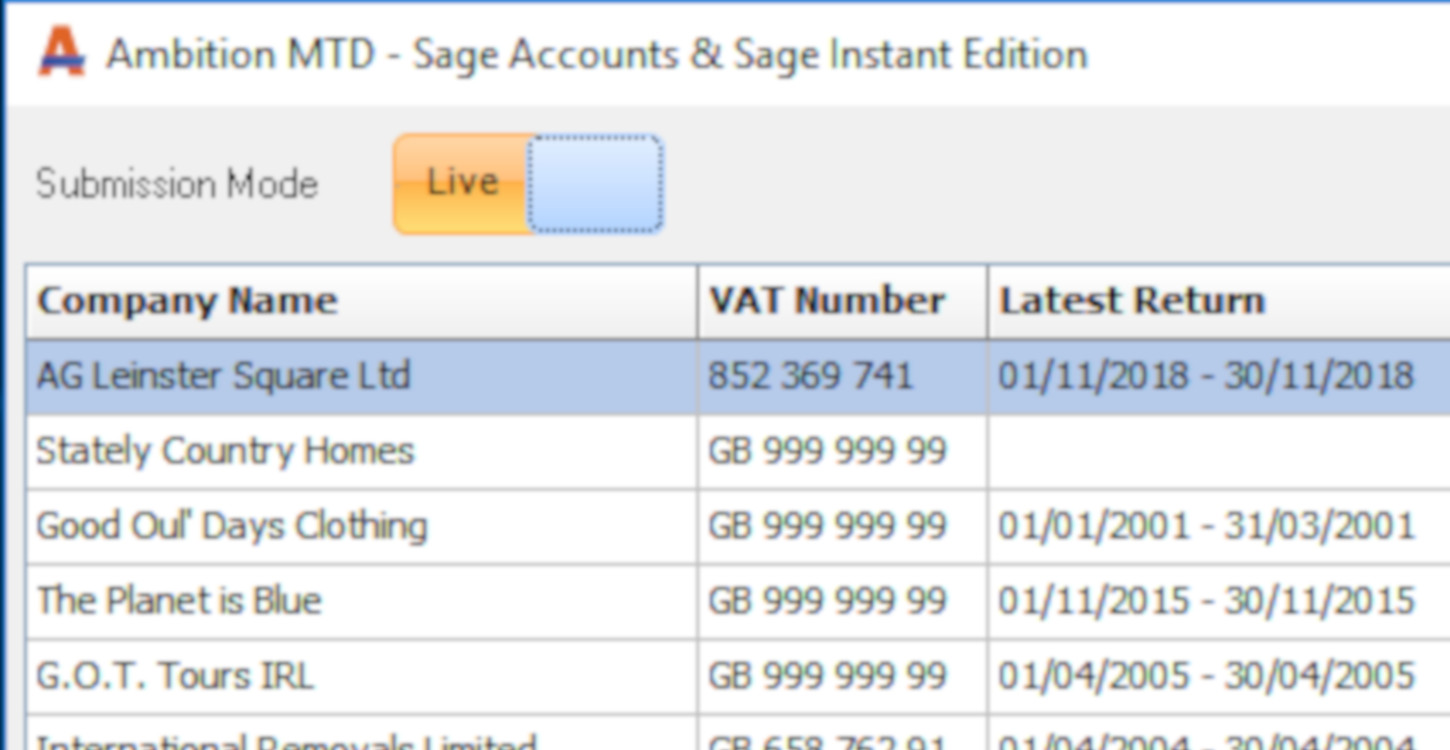Choose Good Oul' Days Clothing company
The width and height of the screenshot is (1450, 750).
[232, 526]
